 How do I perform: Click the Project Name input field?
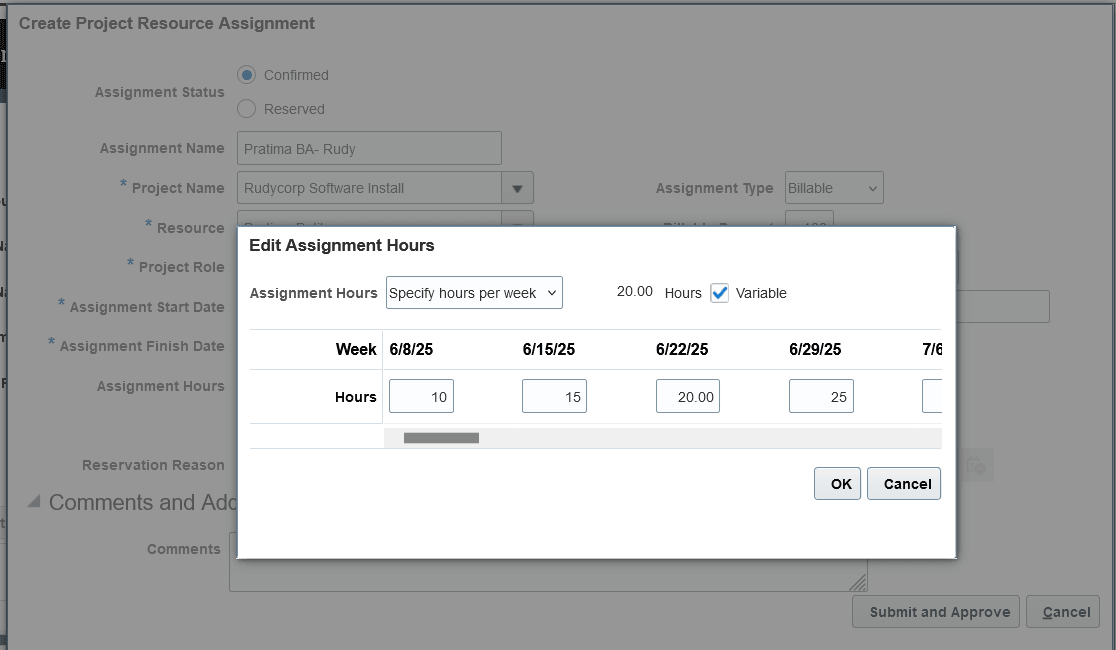369,188
